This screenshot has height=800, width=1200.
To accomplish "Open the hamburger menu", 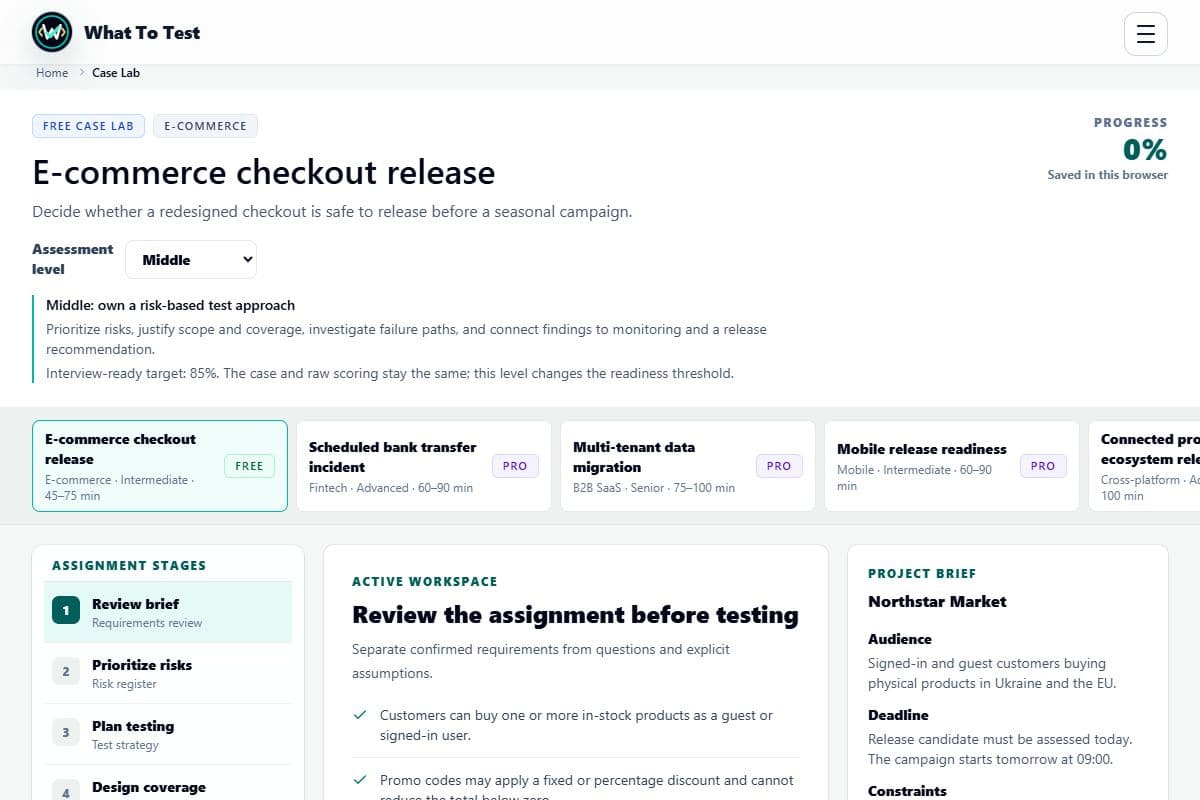I will 1146,34.
